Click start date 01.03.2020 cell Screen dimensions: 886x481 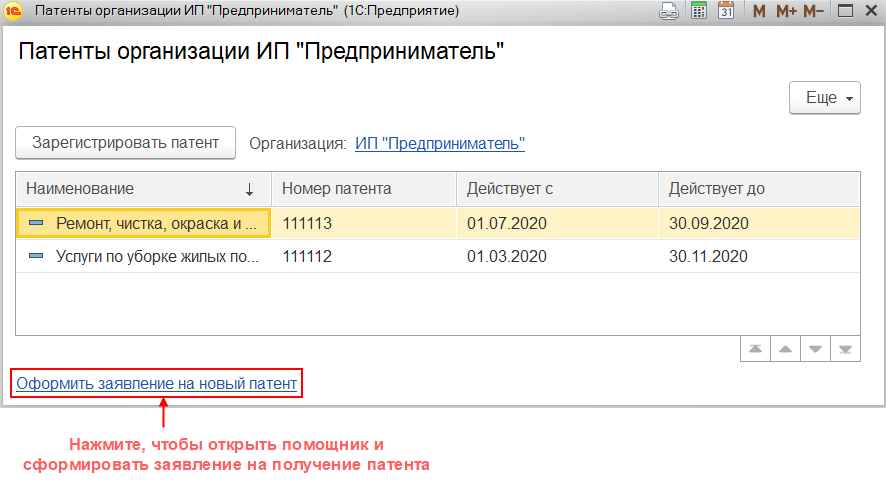coord(557,256)
